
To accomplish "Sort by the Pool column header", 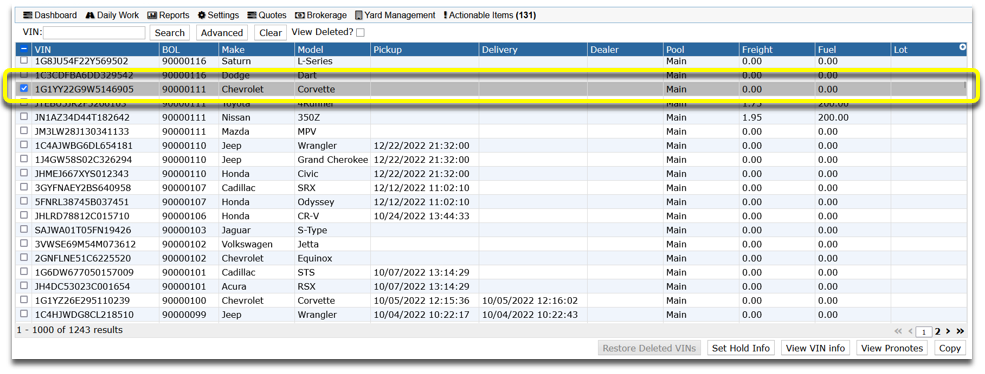I will (701, 50).
